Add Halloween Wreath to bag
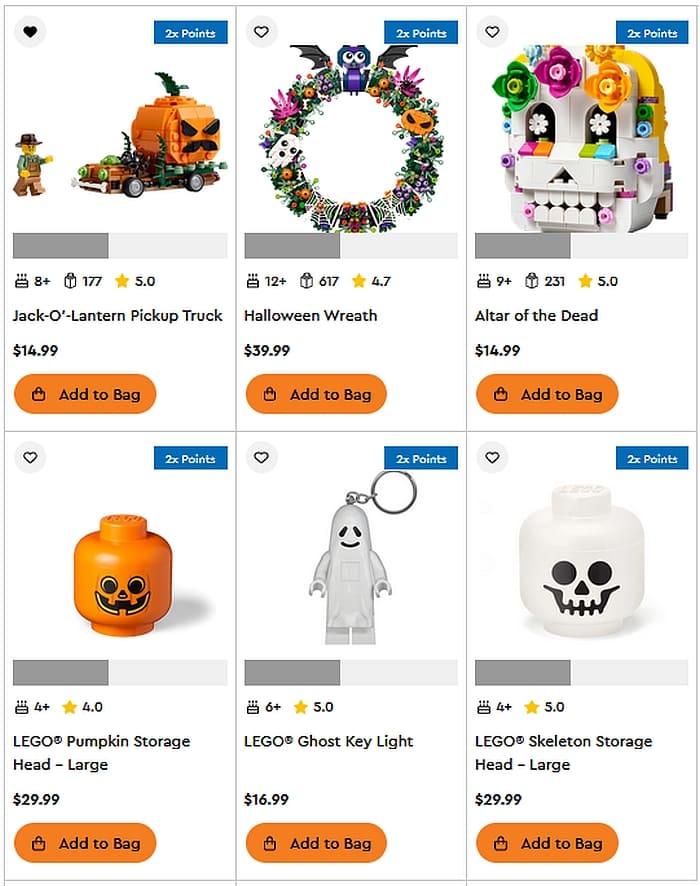 [316, 394]
